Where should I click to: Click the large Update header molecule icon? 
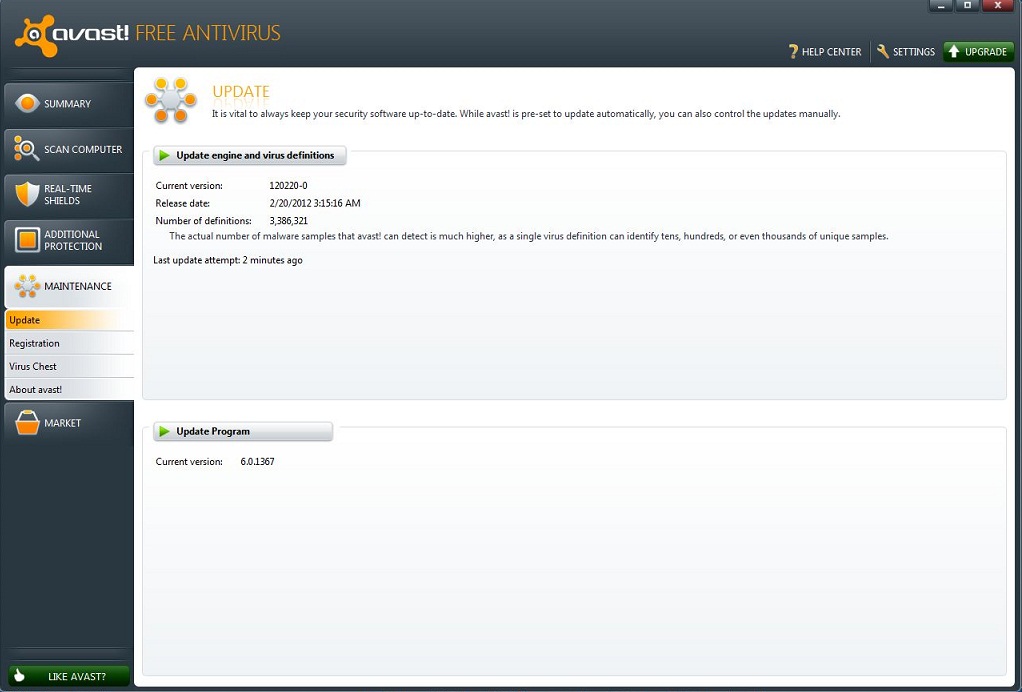pyautogui.click(x=171, y=100)
